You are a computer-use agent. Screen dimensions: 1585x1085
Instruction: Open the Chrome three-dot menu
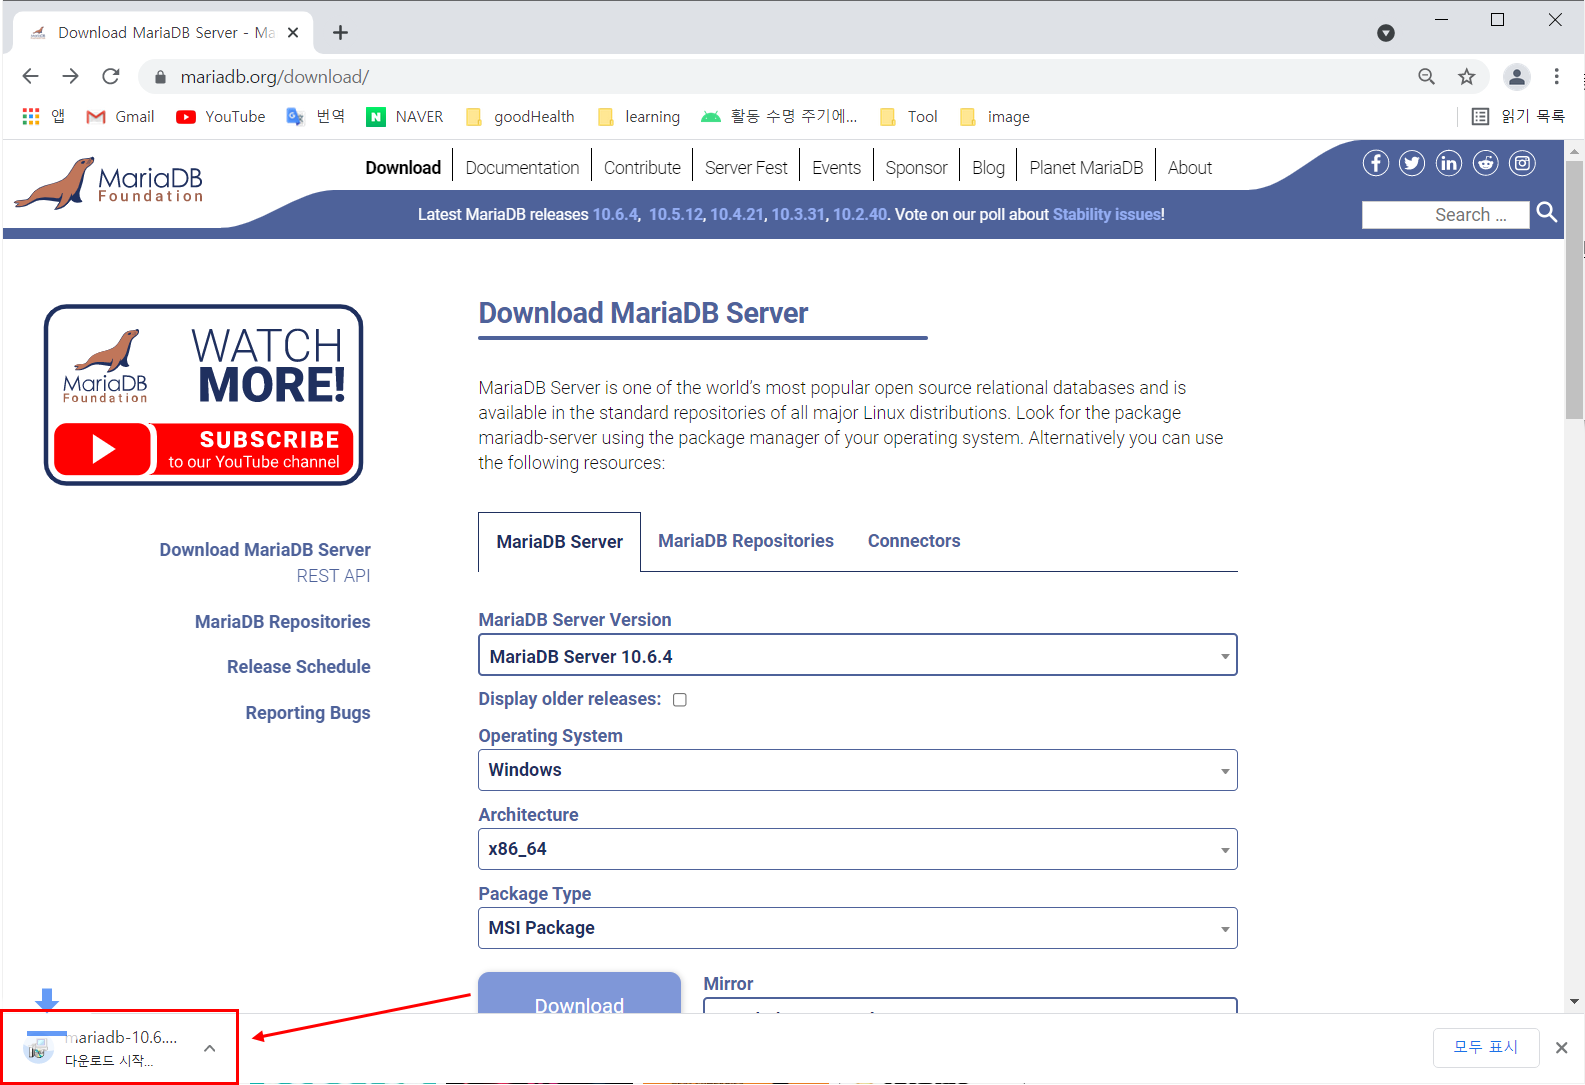point(1556,77)
